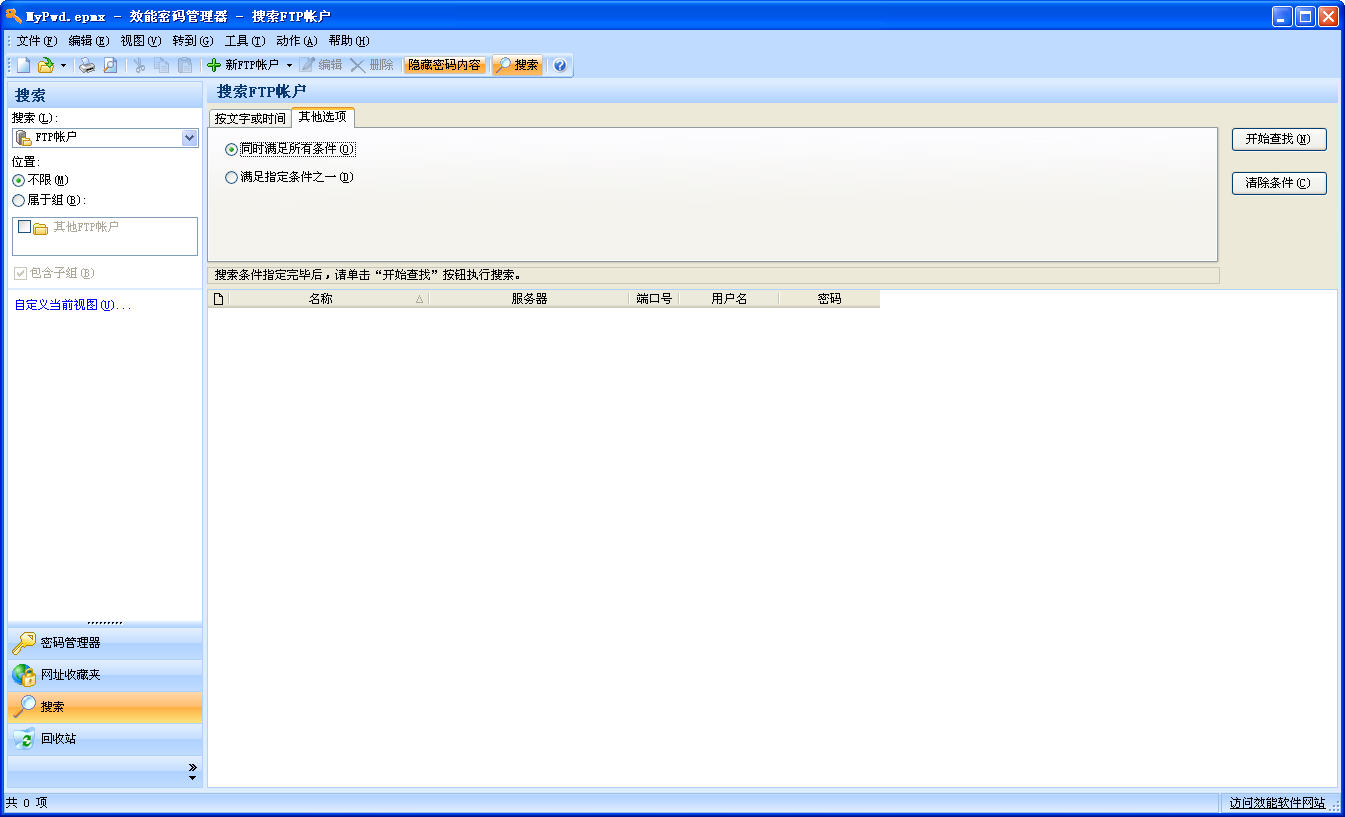This screenshot has height=817, width=1345.
Task: Open the 动作(A) menu
Action: [x=297, y=41]
